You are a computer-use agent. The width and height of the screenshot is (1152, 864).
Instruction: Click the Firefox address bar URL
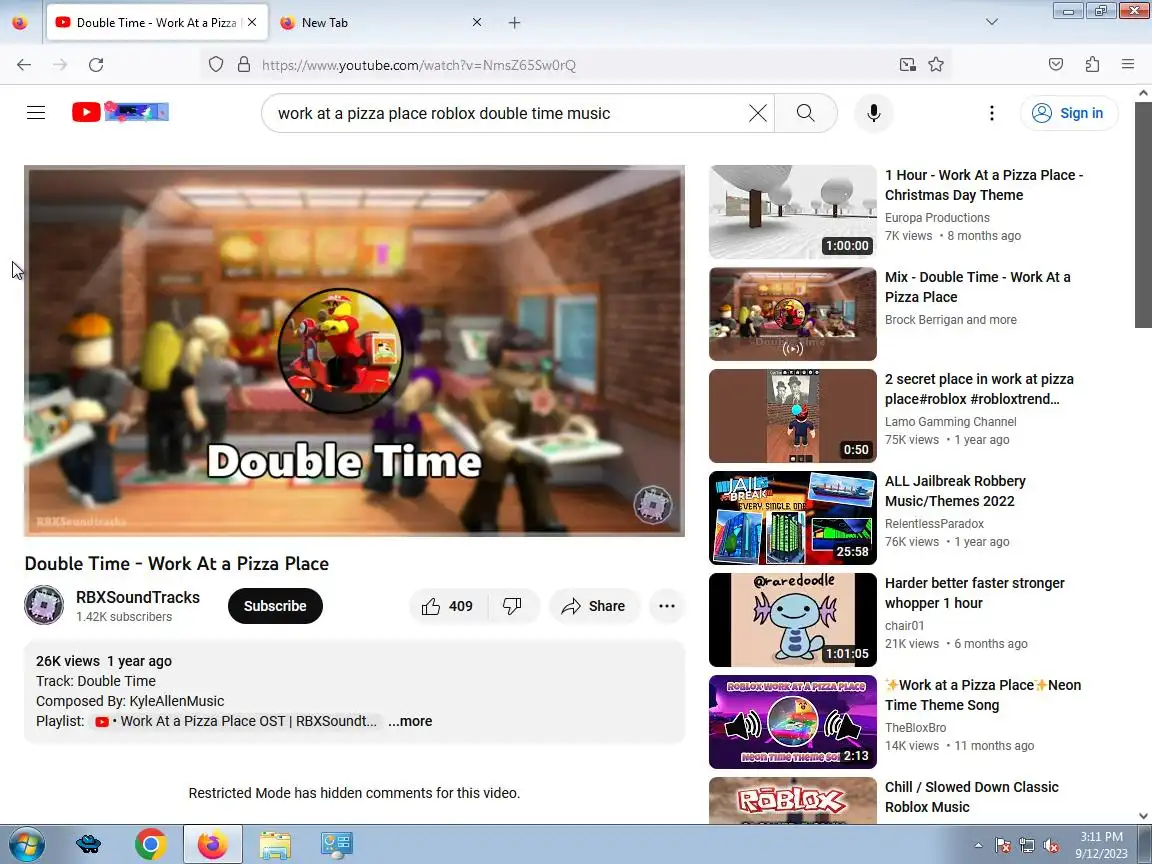coord(419,65)
